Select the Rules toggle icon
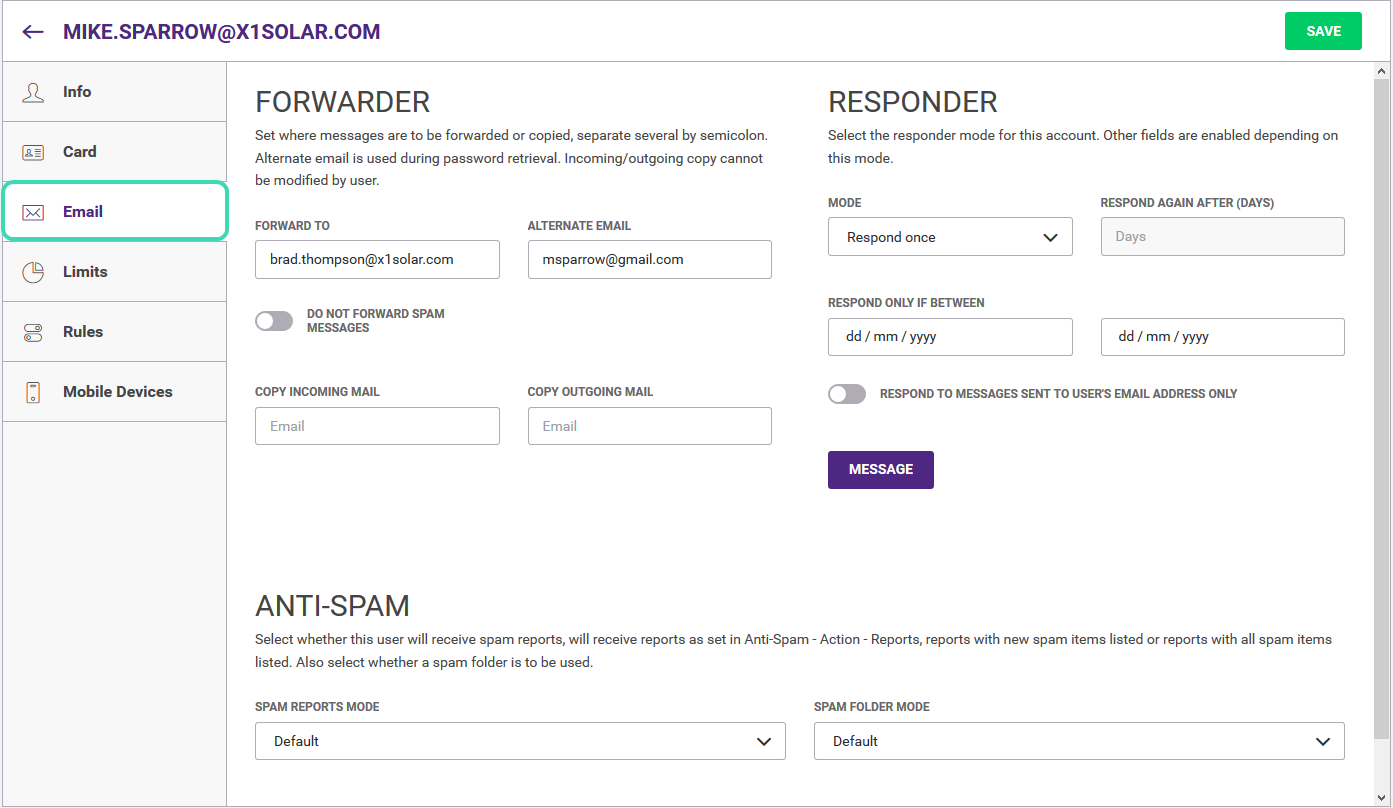Screen dimensions: 1393x808 point(33,332)
